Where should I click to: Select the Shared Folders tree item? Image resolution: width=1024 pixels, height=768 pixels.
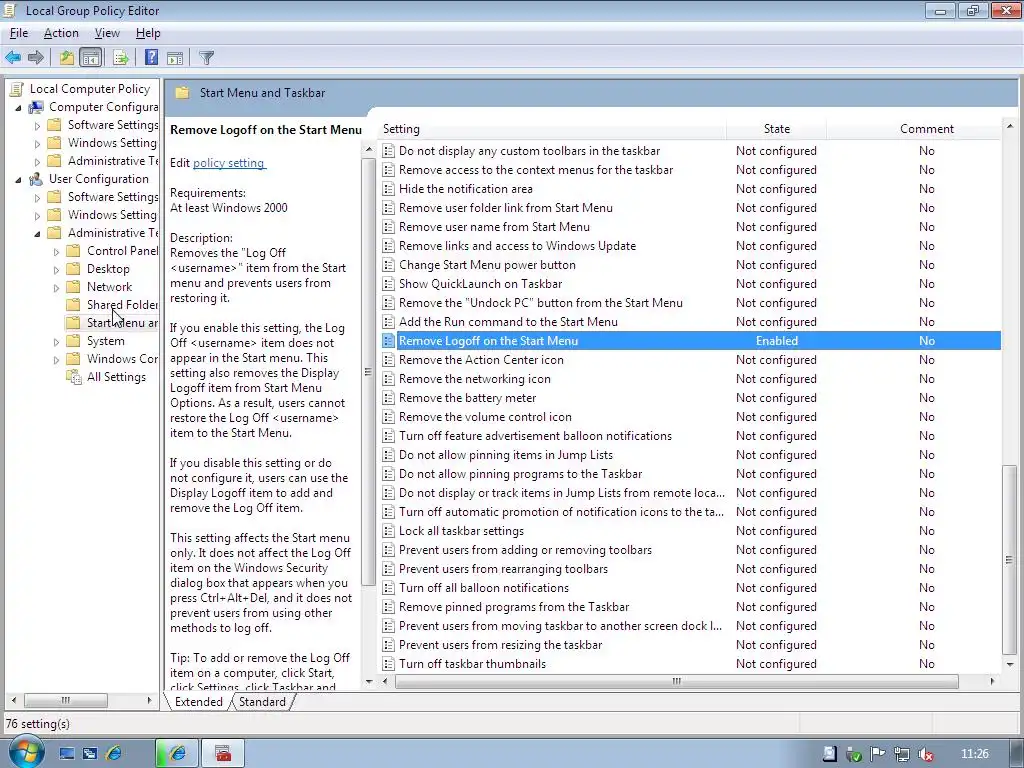pos(112,304)
